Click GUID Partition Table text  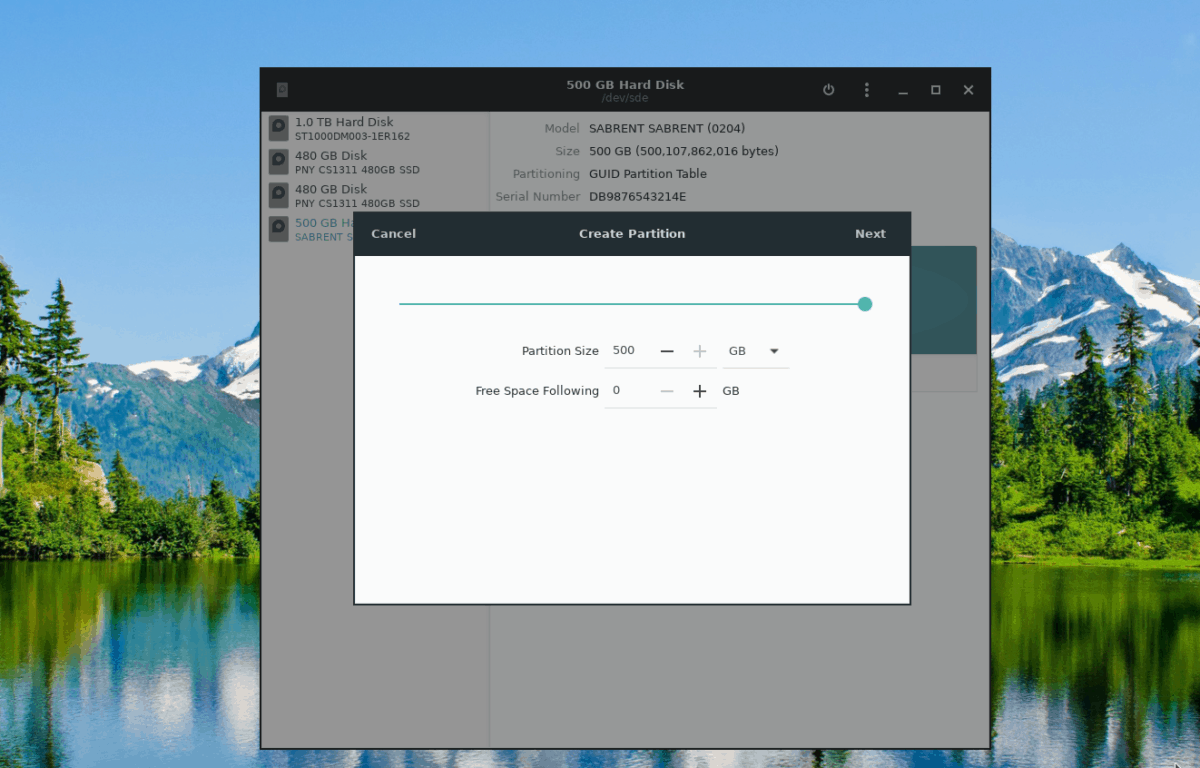click(x=648, y=174)
